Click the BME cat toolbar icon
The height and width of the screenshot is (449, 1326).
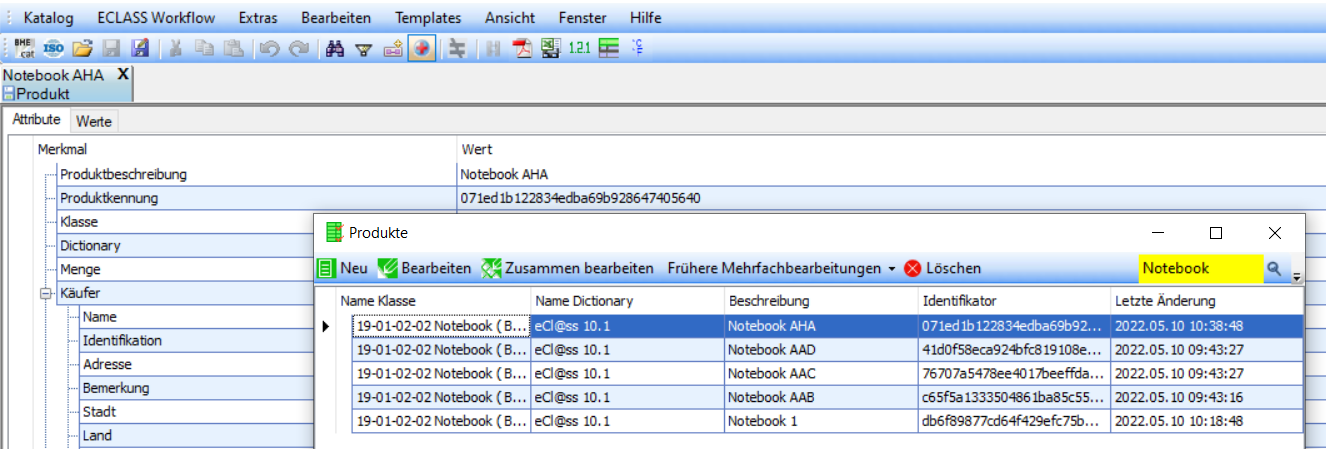coord(25,48)
